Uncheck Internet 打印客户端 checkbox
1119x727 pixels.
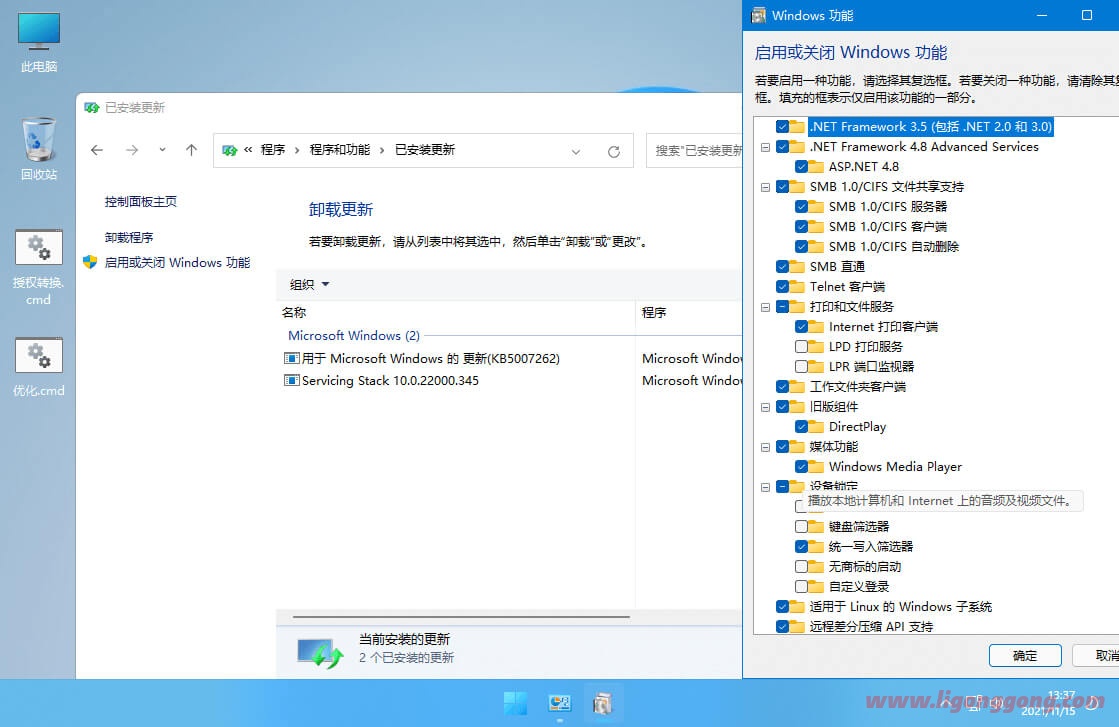pyautogui.click(x=801, y=327)
